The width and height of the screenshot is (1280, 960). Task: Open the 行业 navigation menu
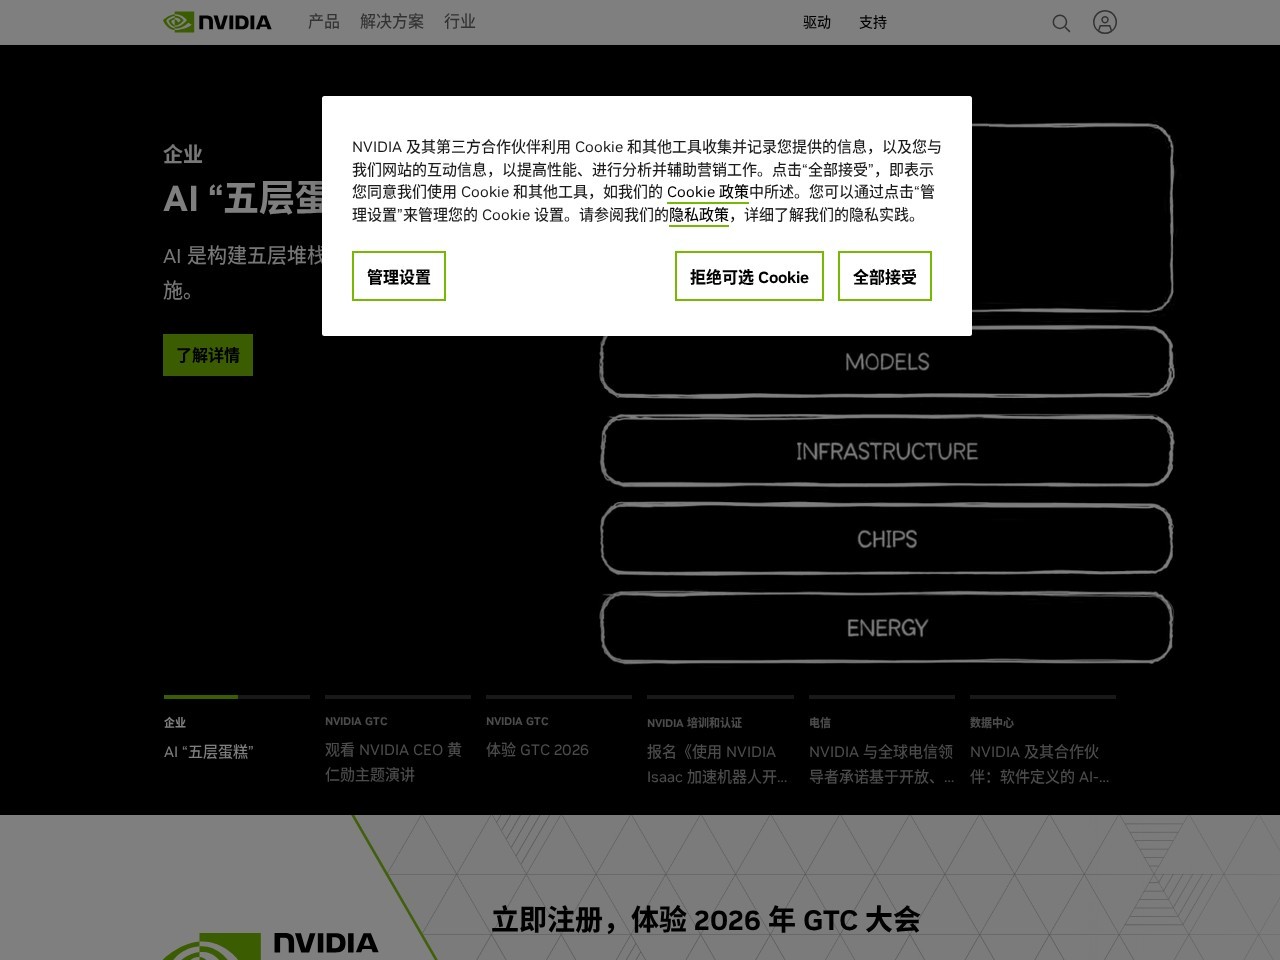460,22
